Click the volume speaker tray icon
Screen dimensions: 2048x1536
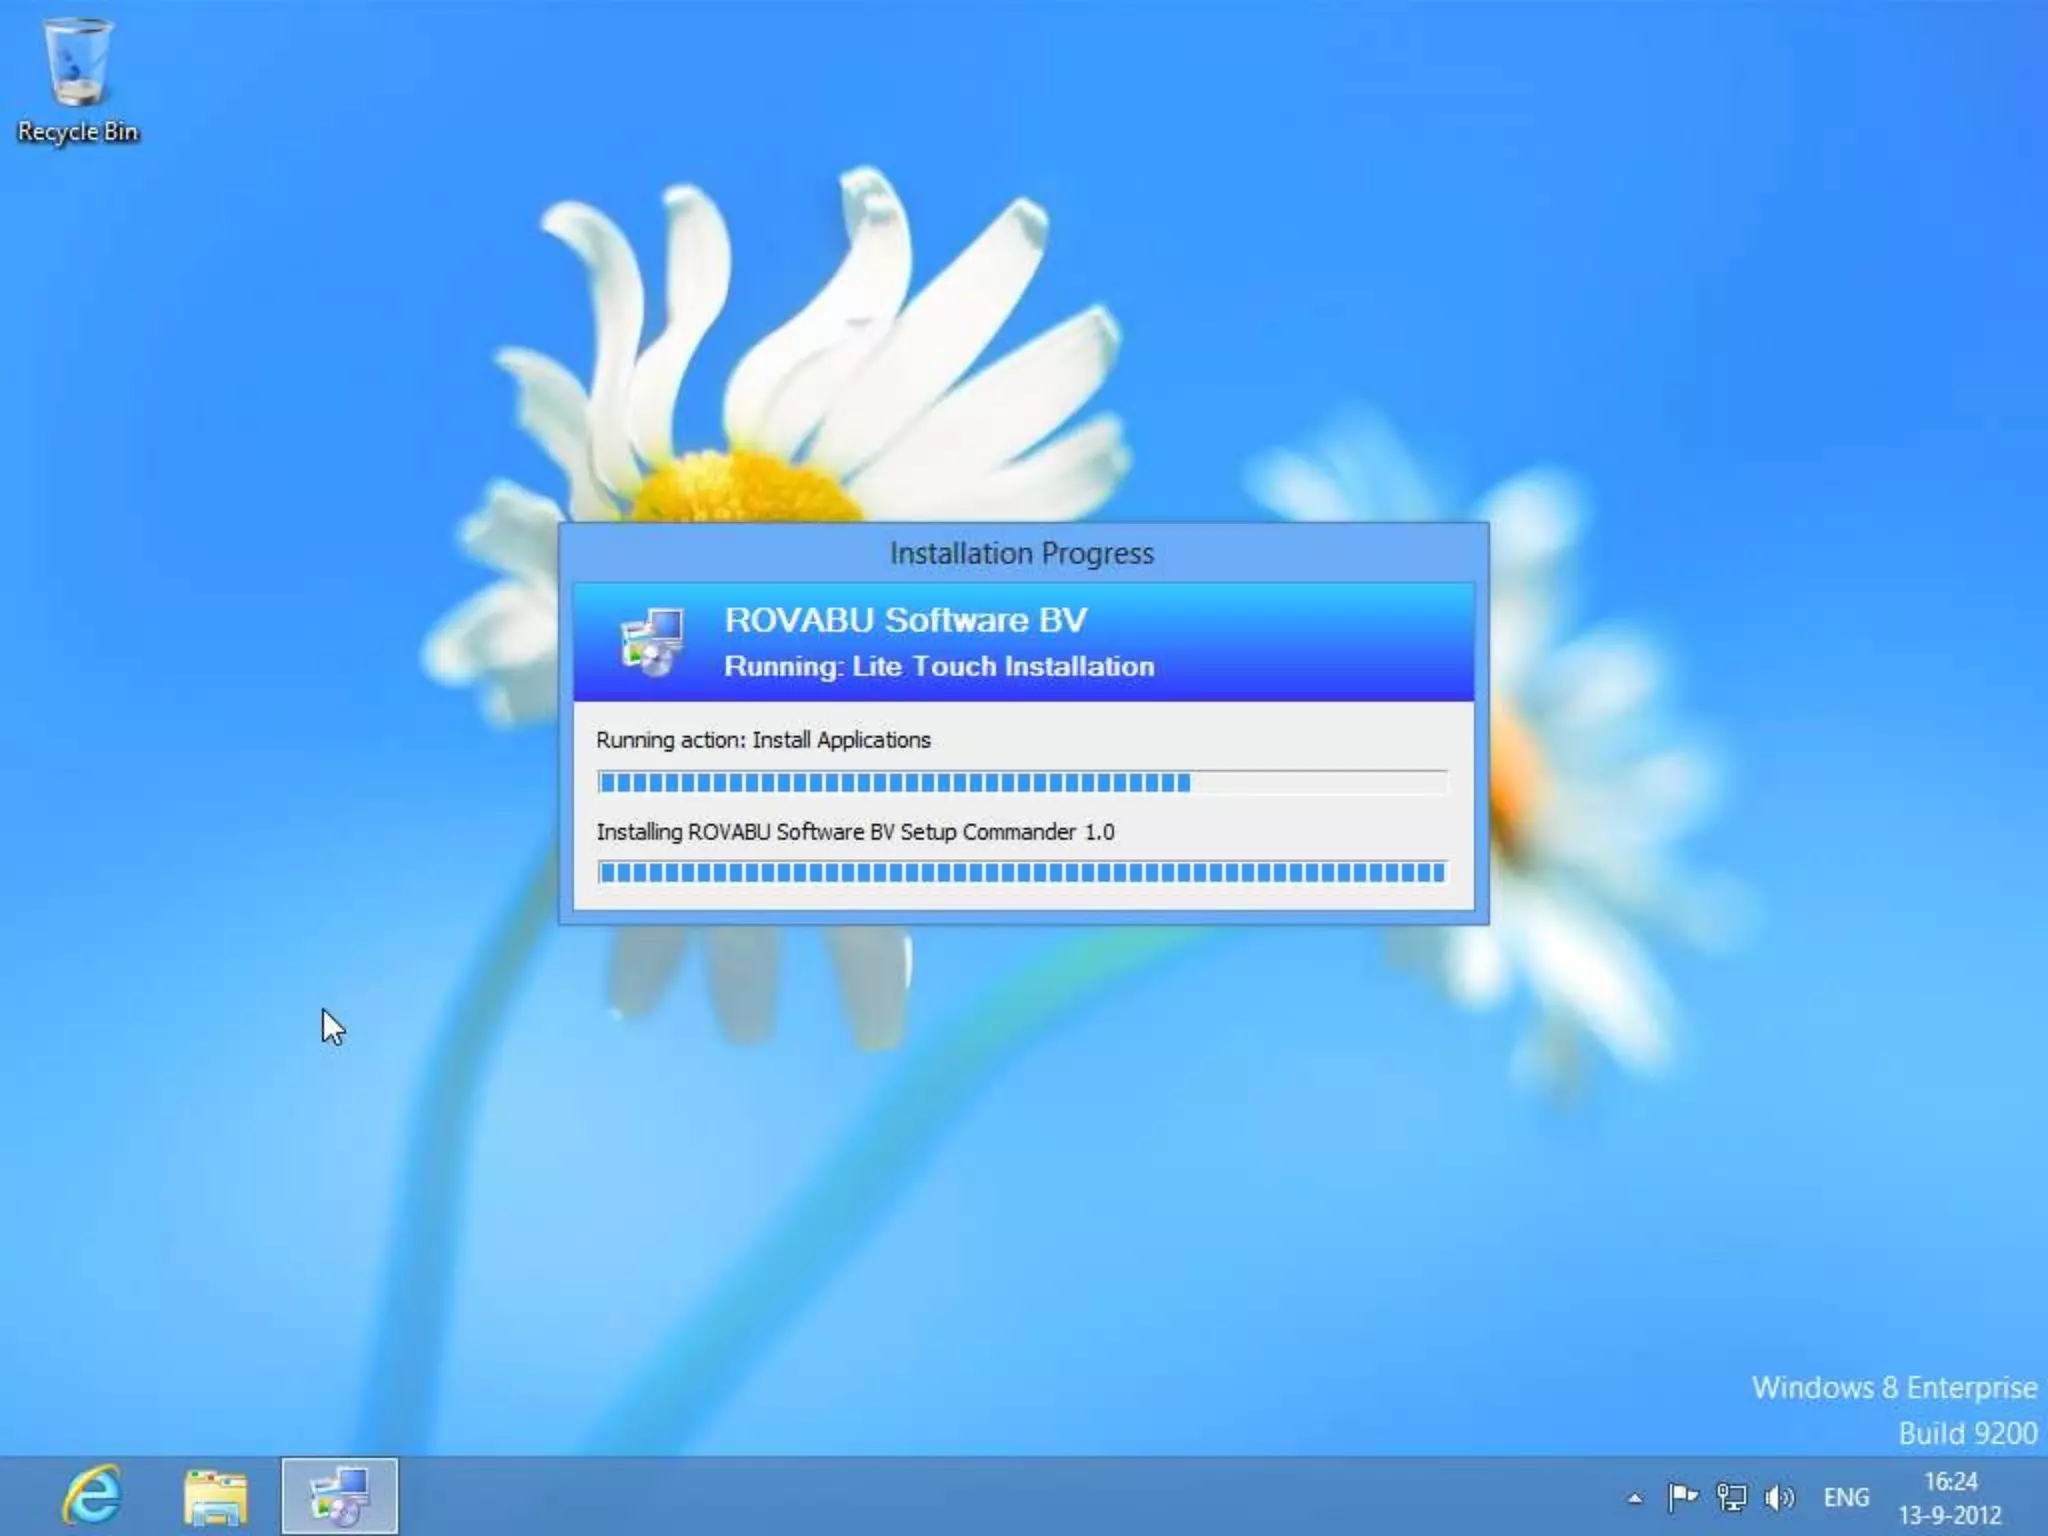click(1779, 1497)
